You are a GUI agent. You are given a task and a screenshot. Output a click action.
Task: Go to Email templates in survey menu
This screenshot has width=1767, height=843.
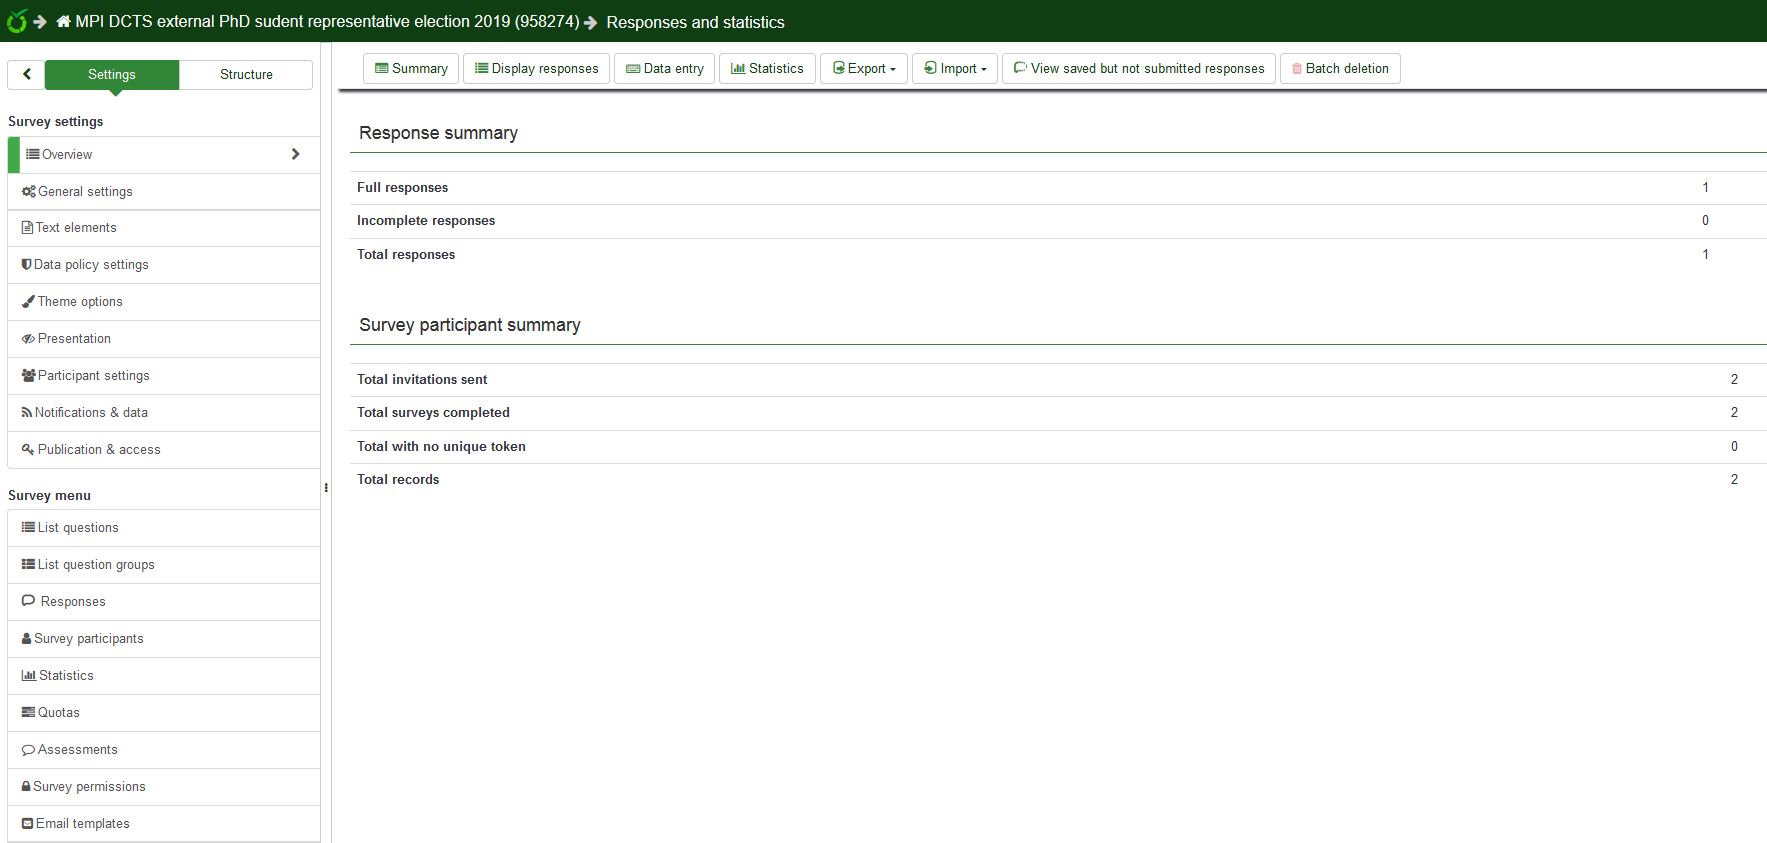point(83,823)
